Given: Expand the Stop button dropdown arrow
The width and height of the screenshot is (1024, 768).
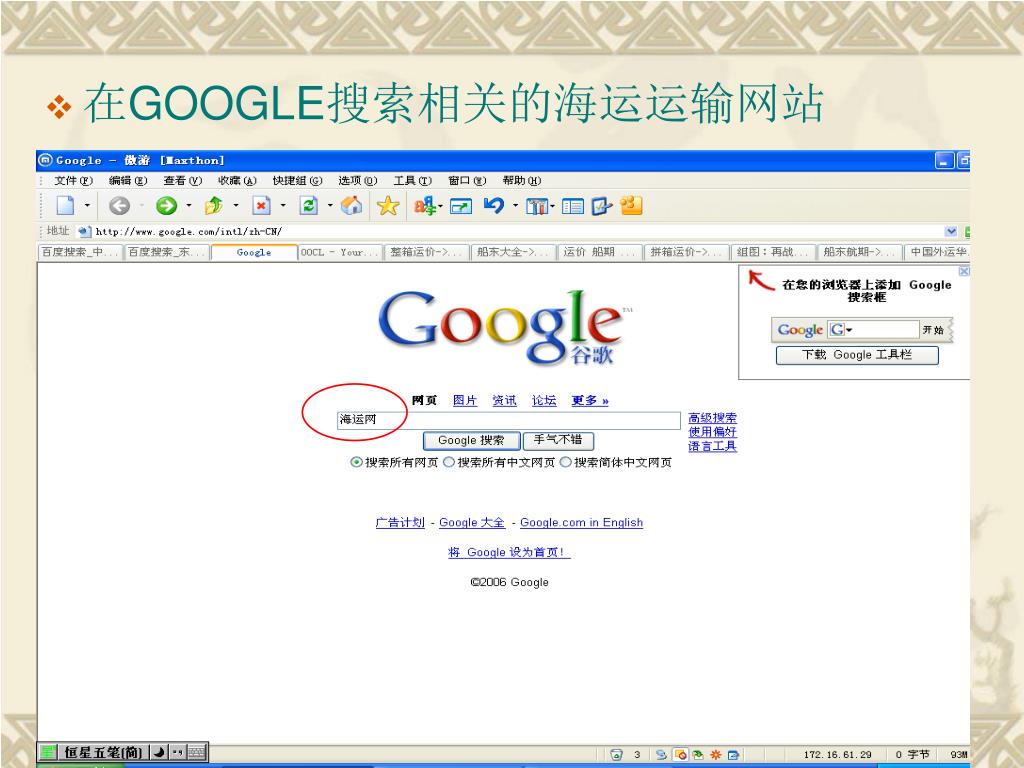Looking at the screenshot, I should [x=283, y=206].
